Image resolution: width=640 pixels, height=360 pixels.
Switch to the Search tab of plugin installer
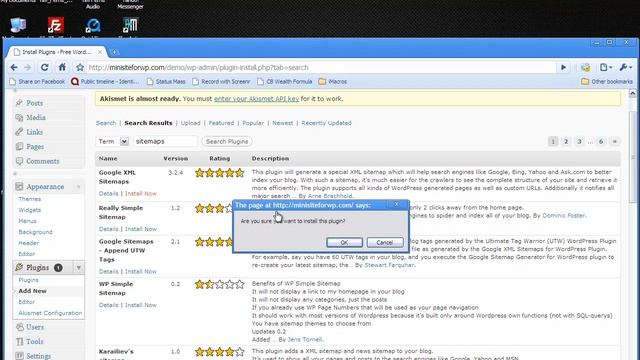(x=106, y=123)
